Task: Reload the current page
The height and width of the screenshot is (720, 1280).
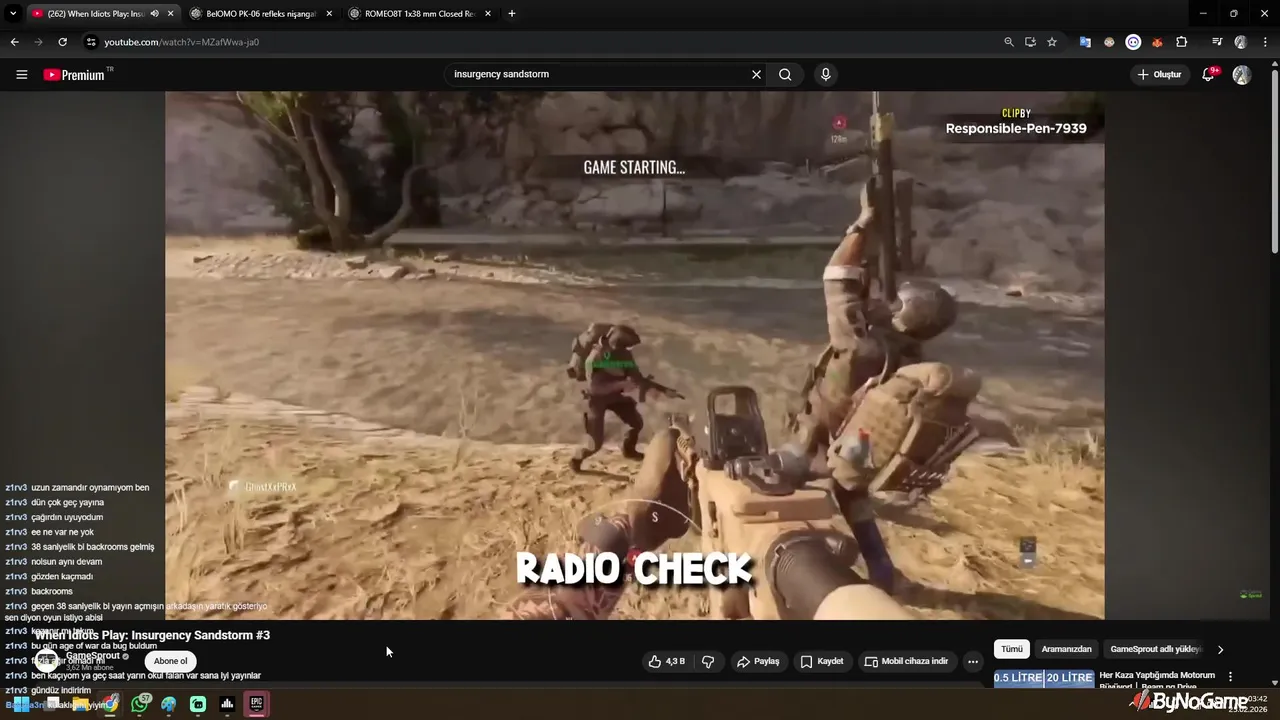Action: click(62, 42)
